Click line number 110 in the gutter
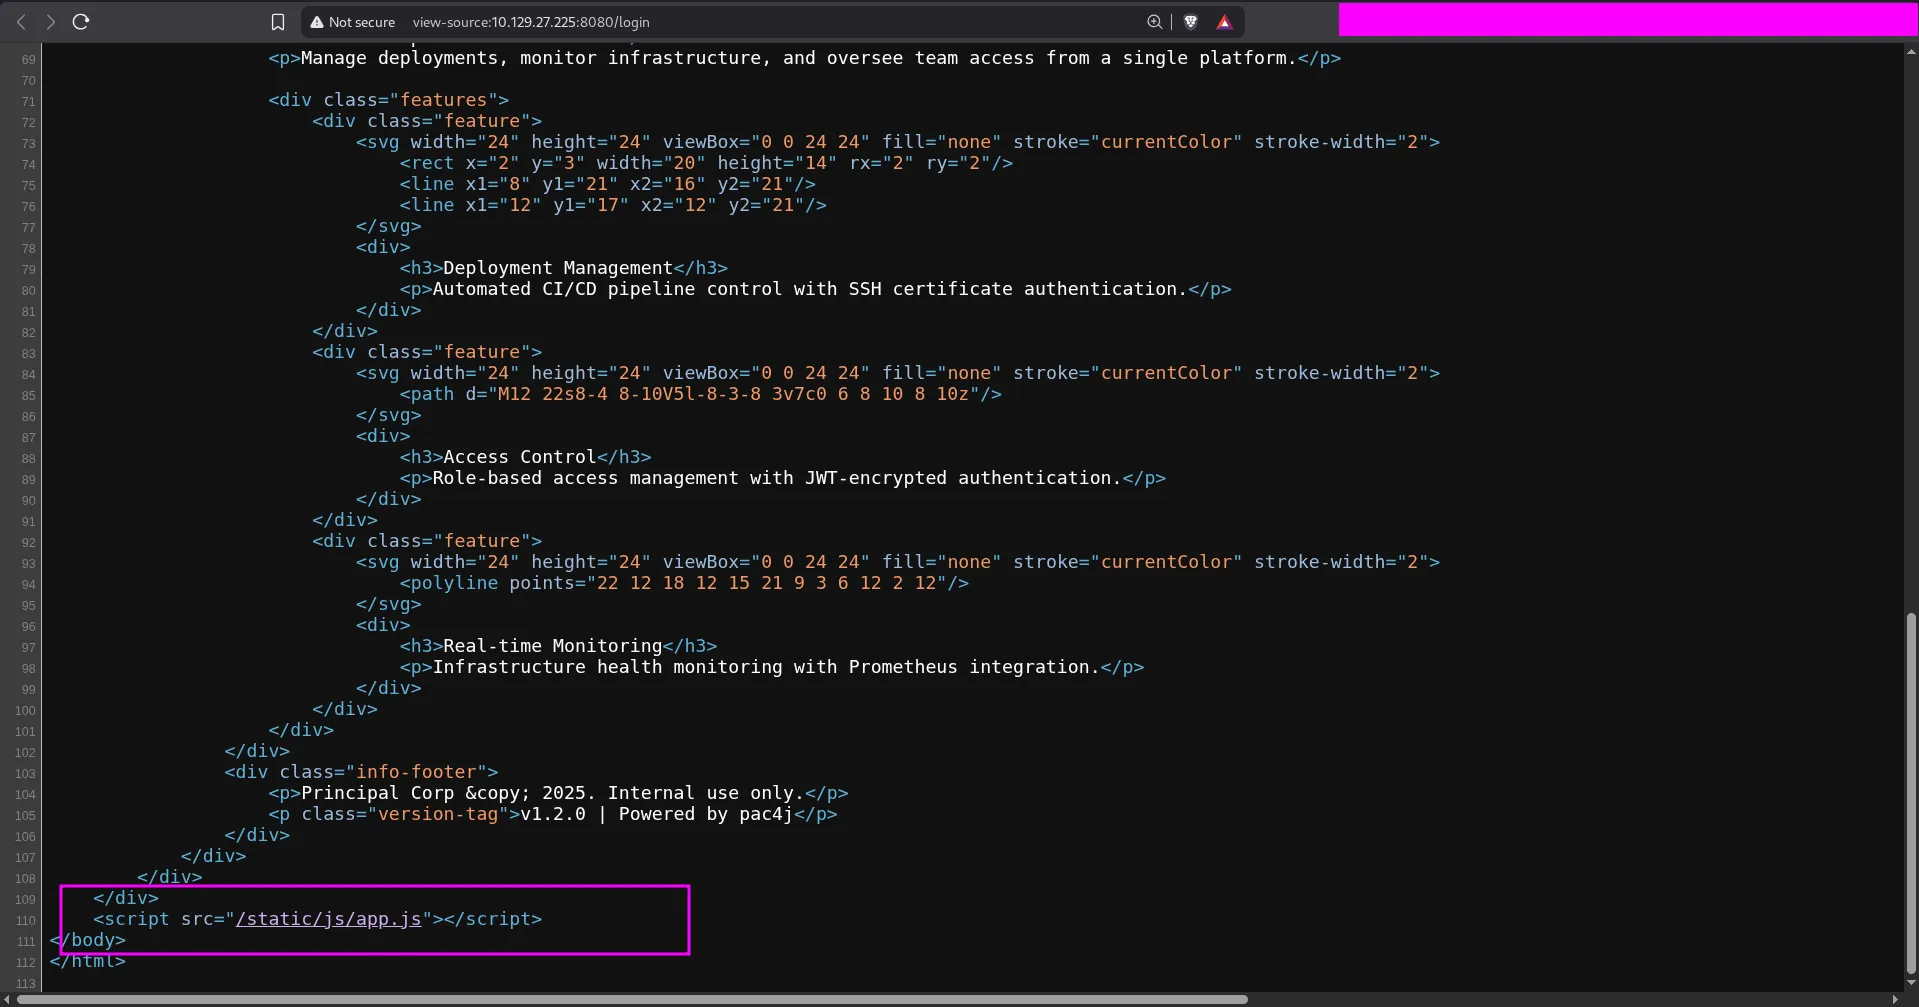 coord(25,920)
